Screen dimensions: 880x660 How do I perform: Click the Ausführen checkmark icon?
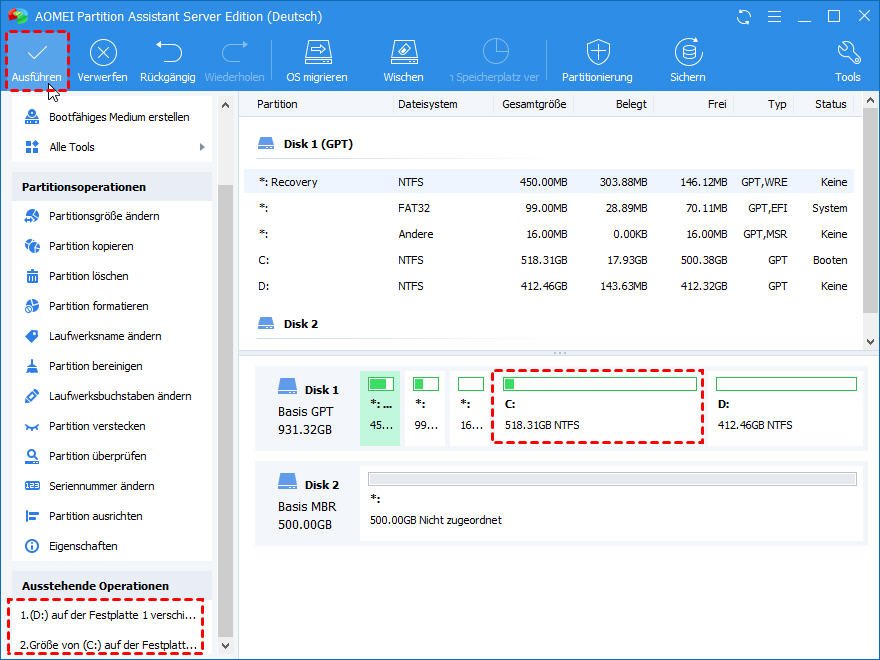coord(37,53)
